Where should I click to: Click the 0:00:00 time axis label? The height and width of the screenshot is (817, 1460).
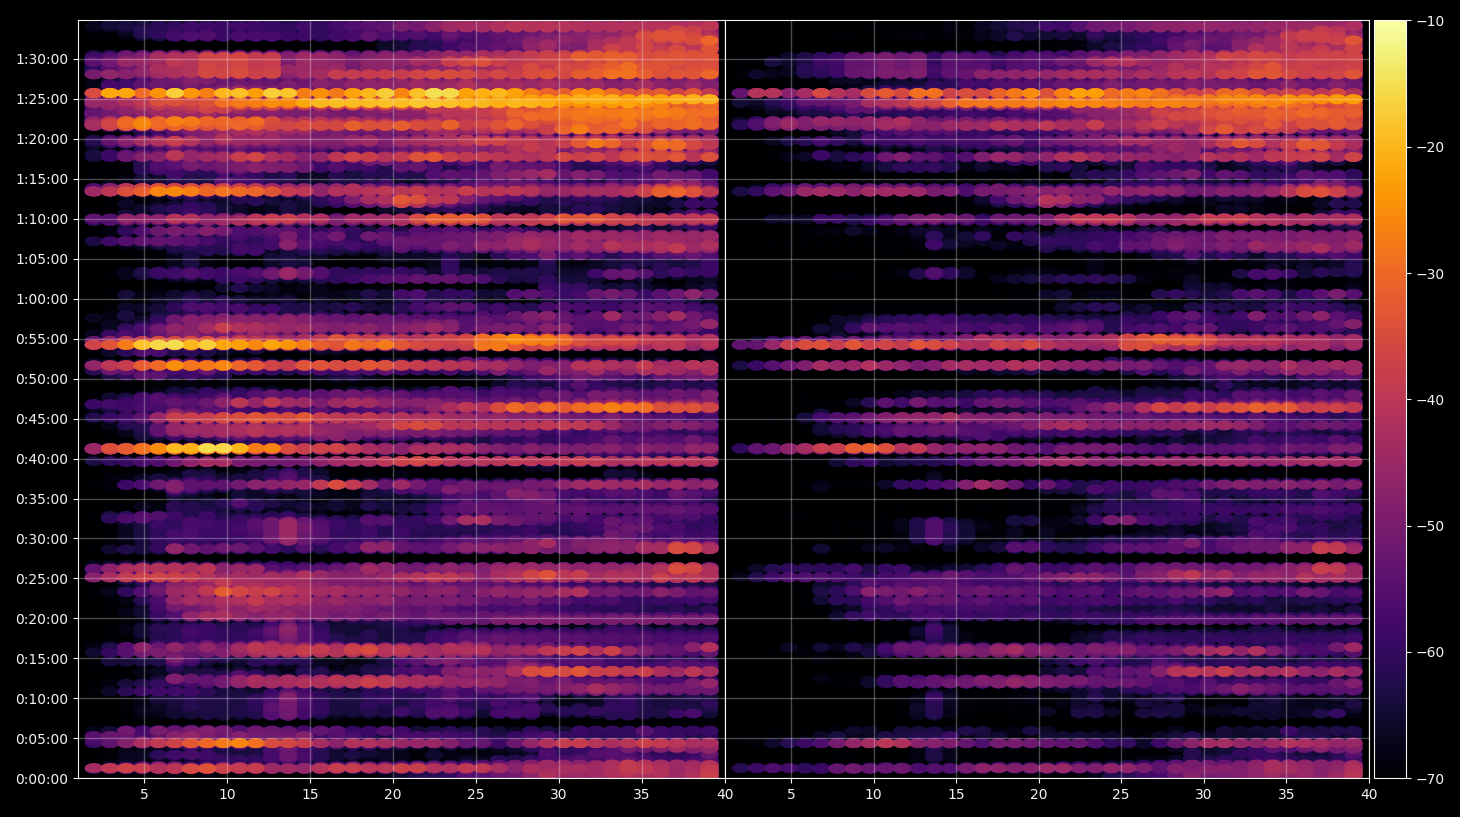pos(42,779)
